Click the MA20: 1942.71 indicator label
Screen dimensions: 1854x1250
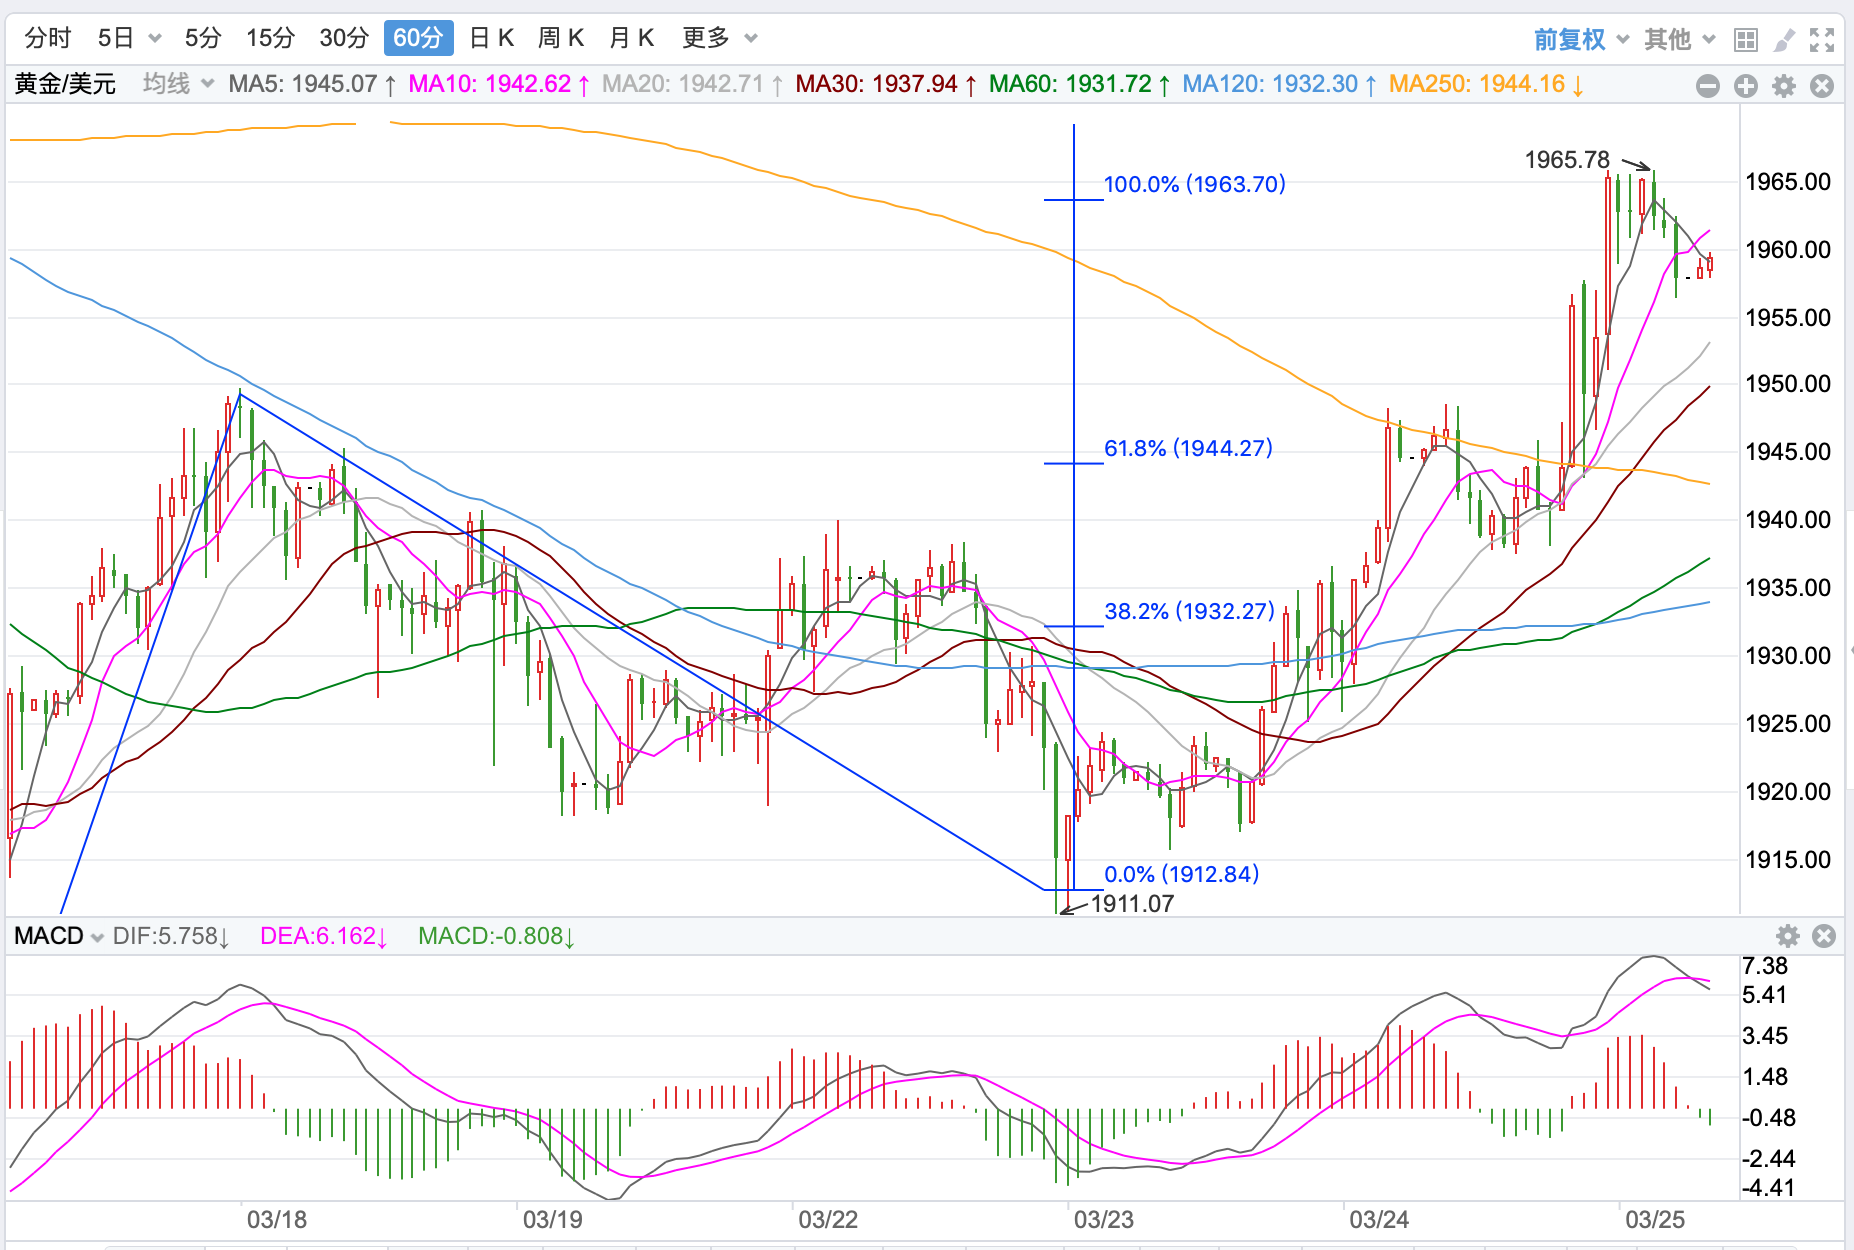[693, 84]
